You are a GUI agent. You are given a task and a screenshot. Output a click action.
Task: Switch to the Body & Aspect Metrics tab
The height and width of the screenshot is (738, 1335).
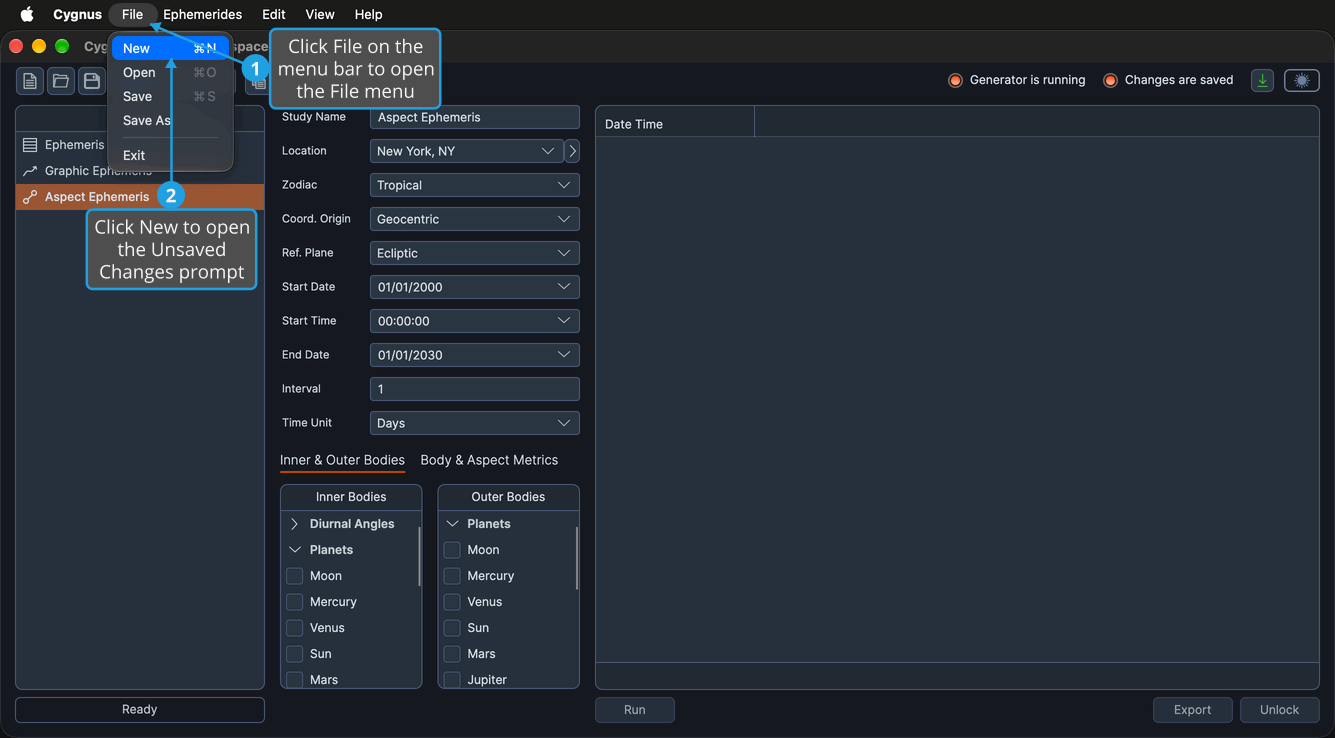point(489,460)
